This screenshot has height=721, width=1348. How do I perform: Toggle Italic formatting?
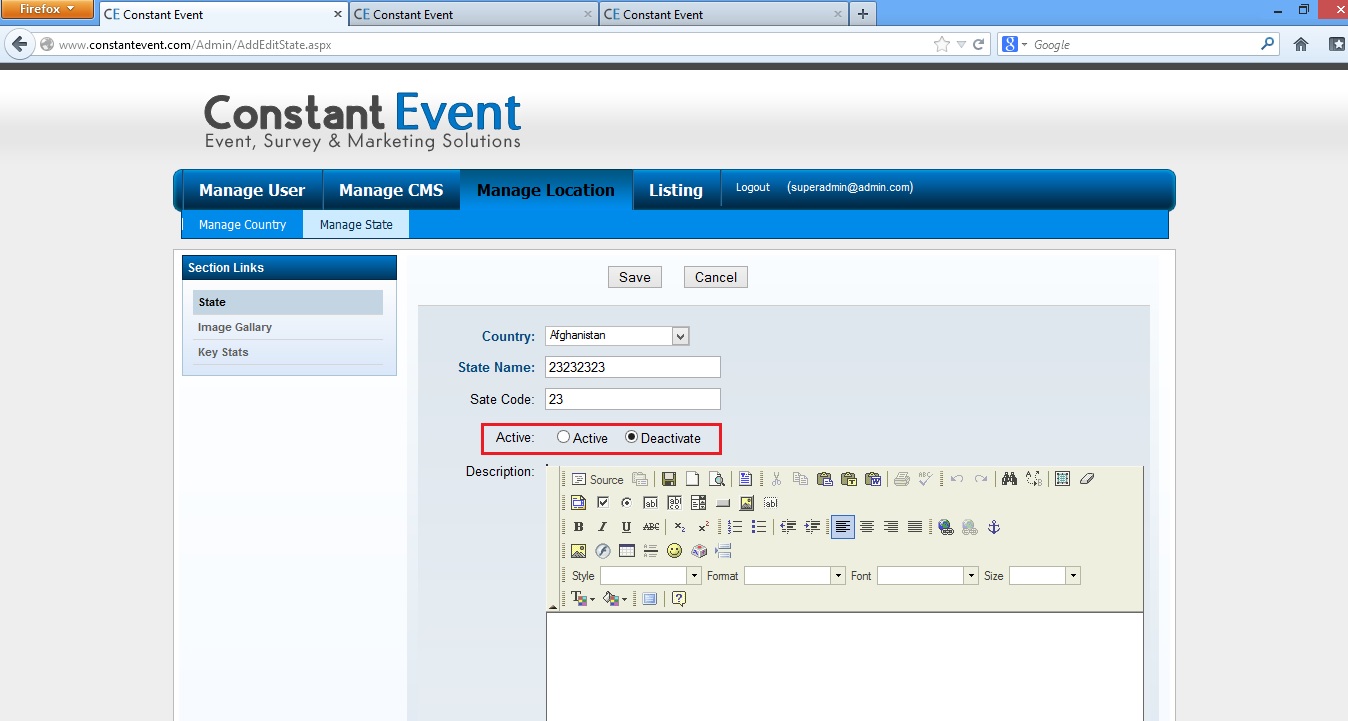coord(602,527)
